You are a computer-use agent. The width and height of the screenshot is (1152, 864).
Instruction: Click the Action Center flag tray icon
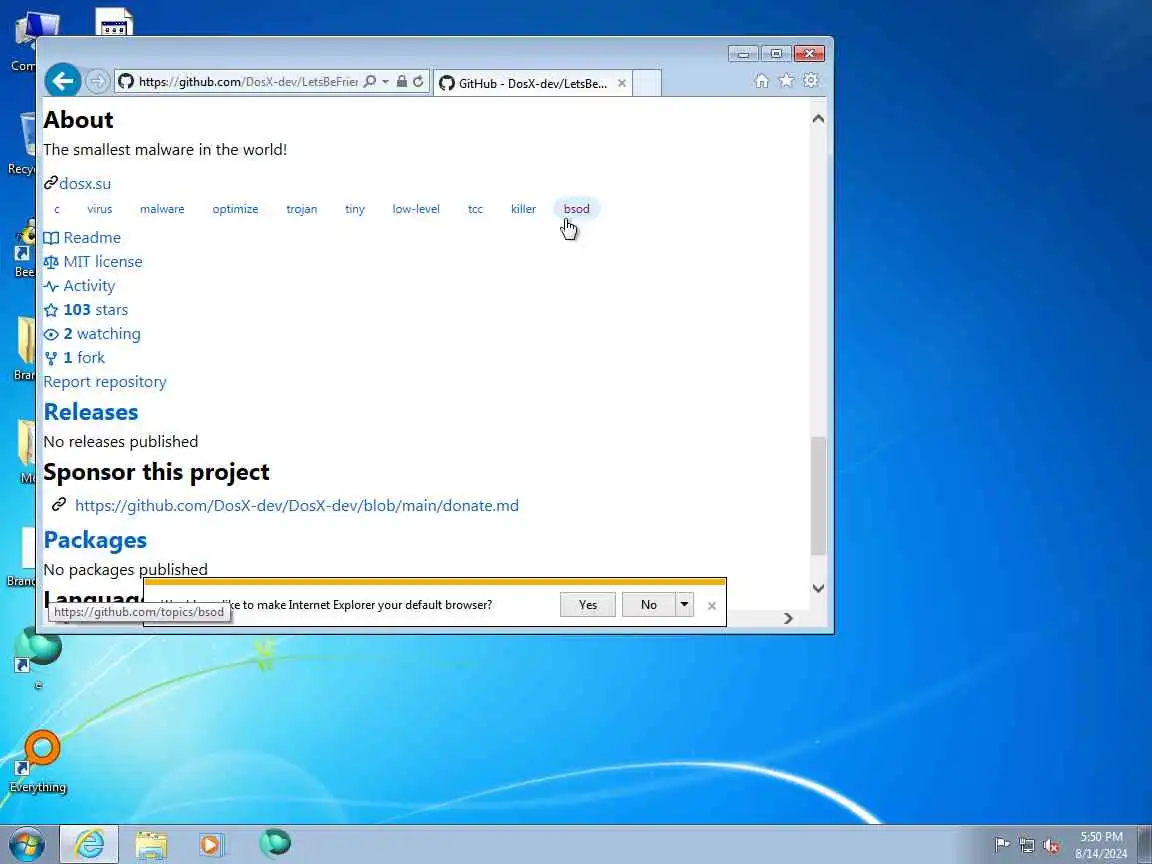[x=1001, y=844]
